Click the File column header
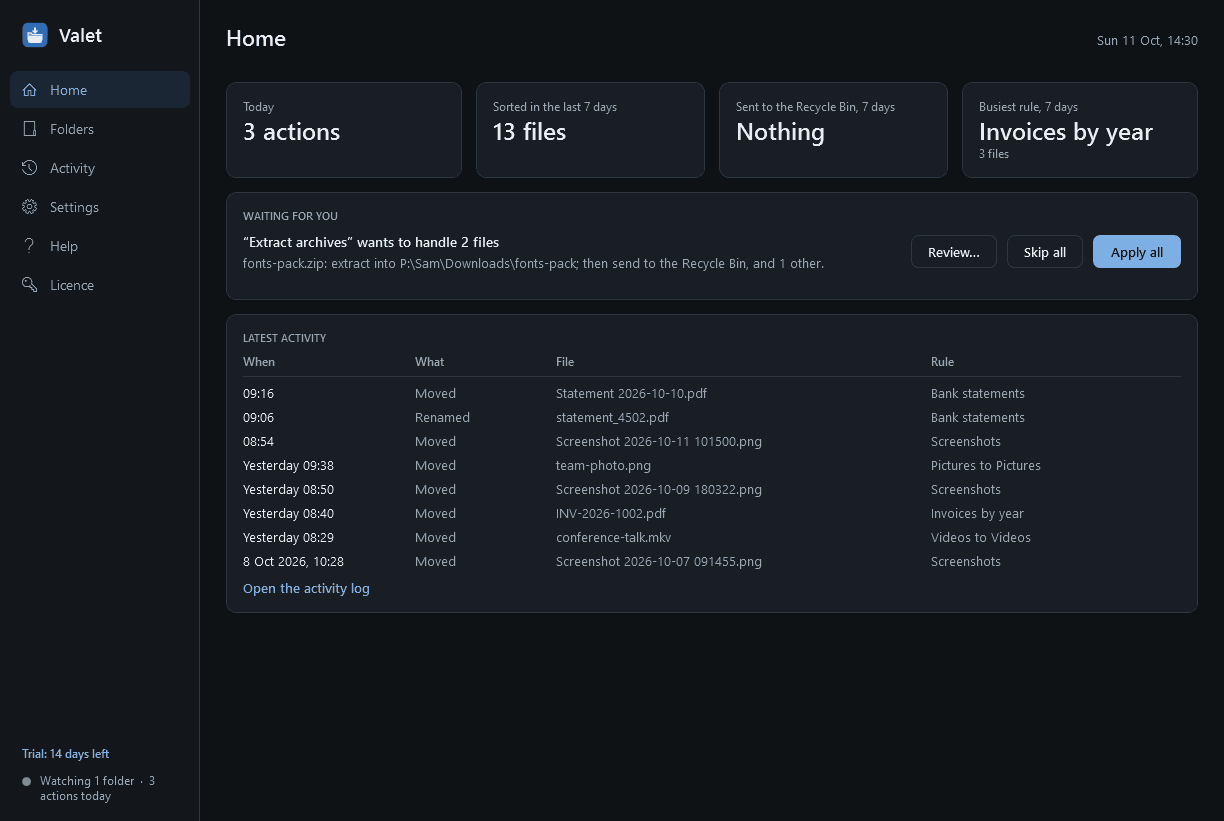This screenshot has width=1224, height=821. coord(565,362)
